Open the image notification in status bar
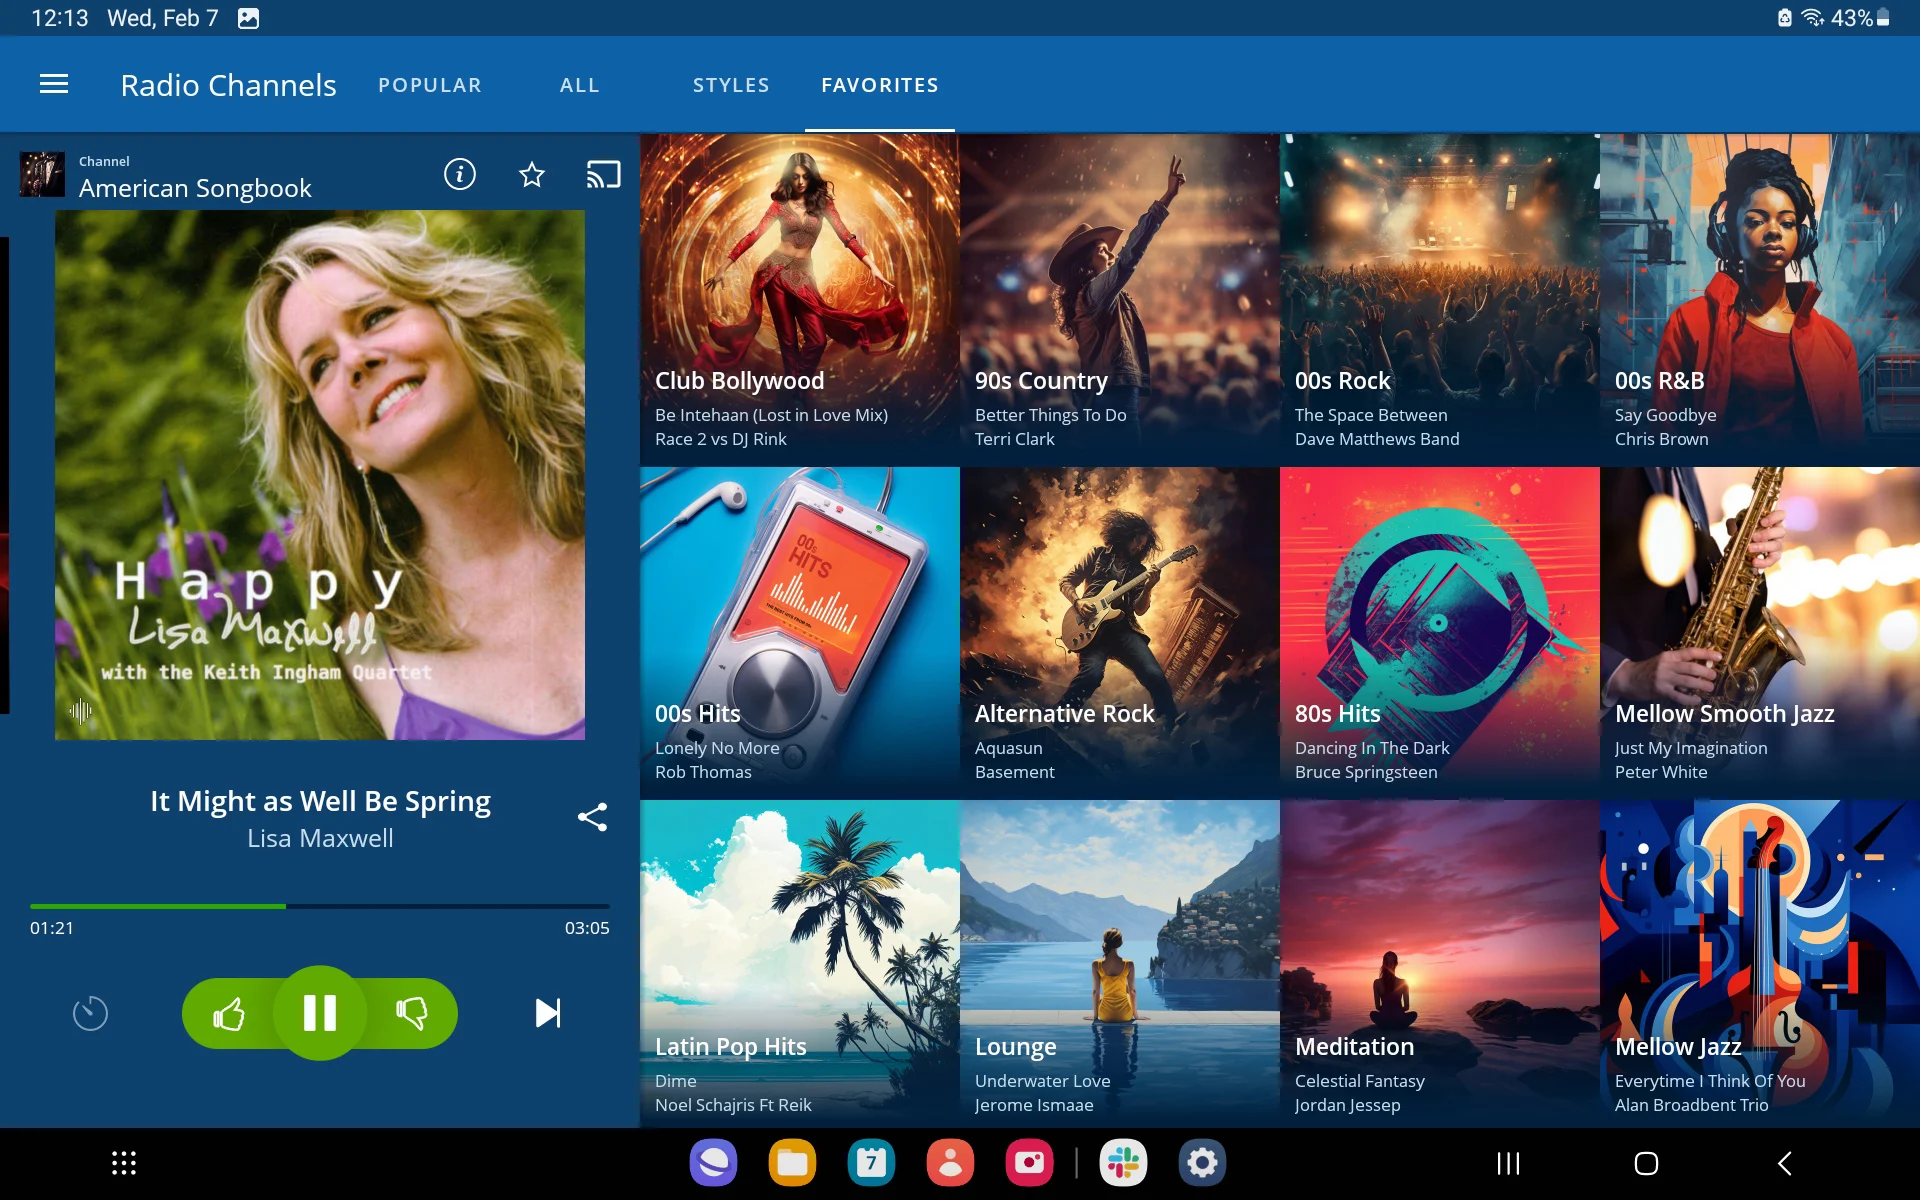 248,18
